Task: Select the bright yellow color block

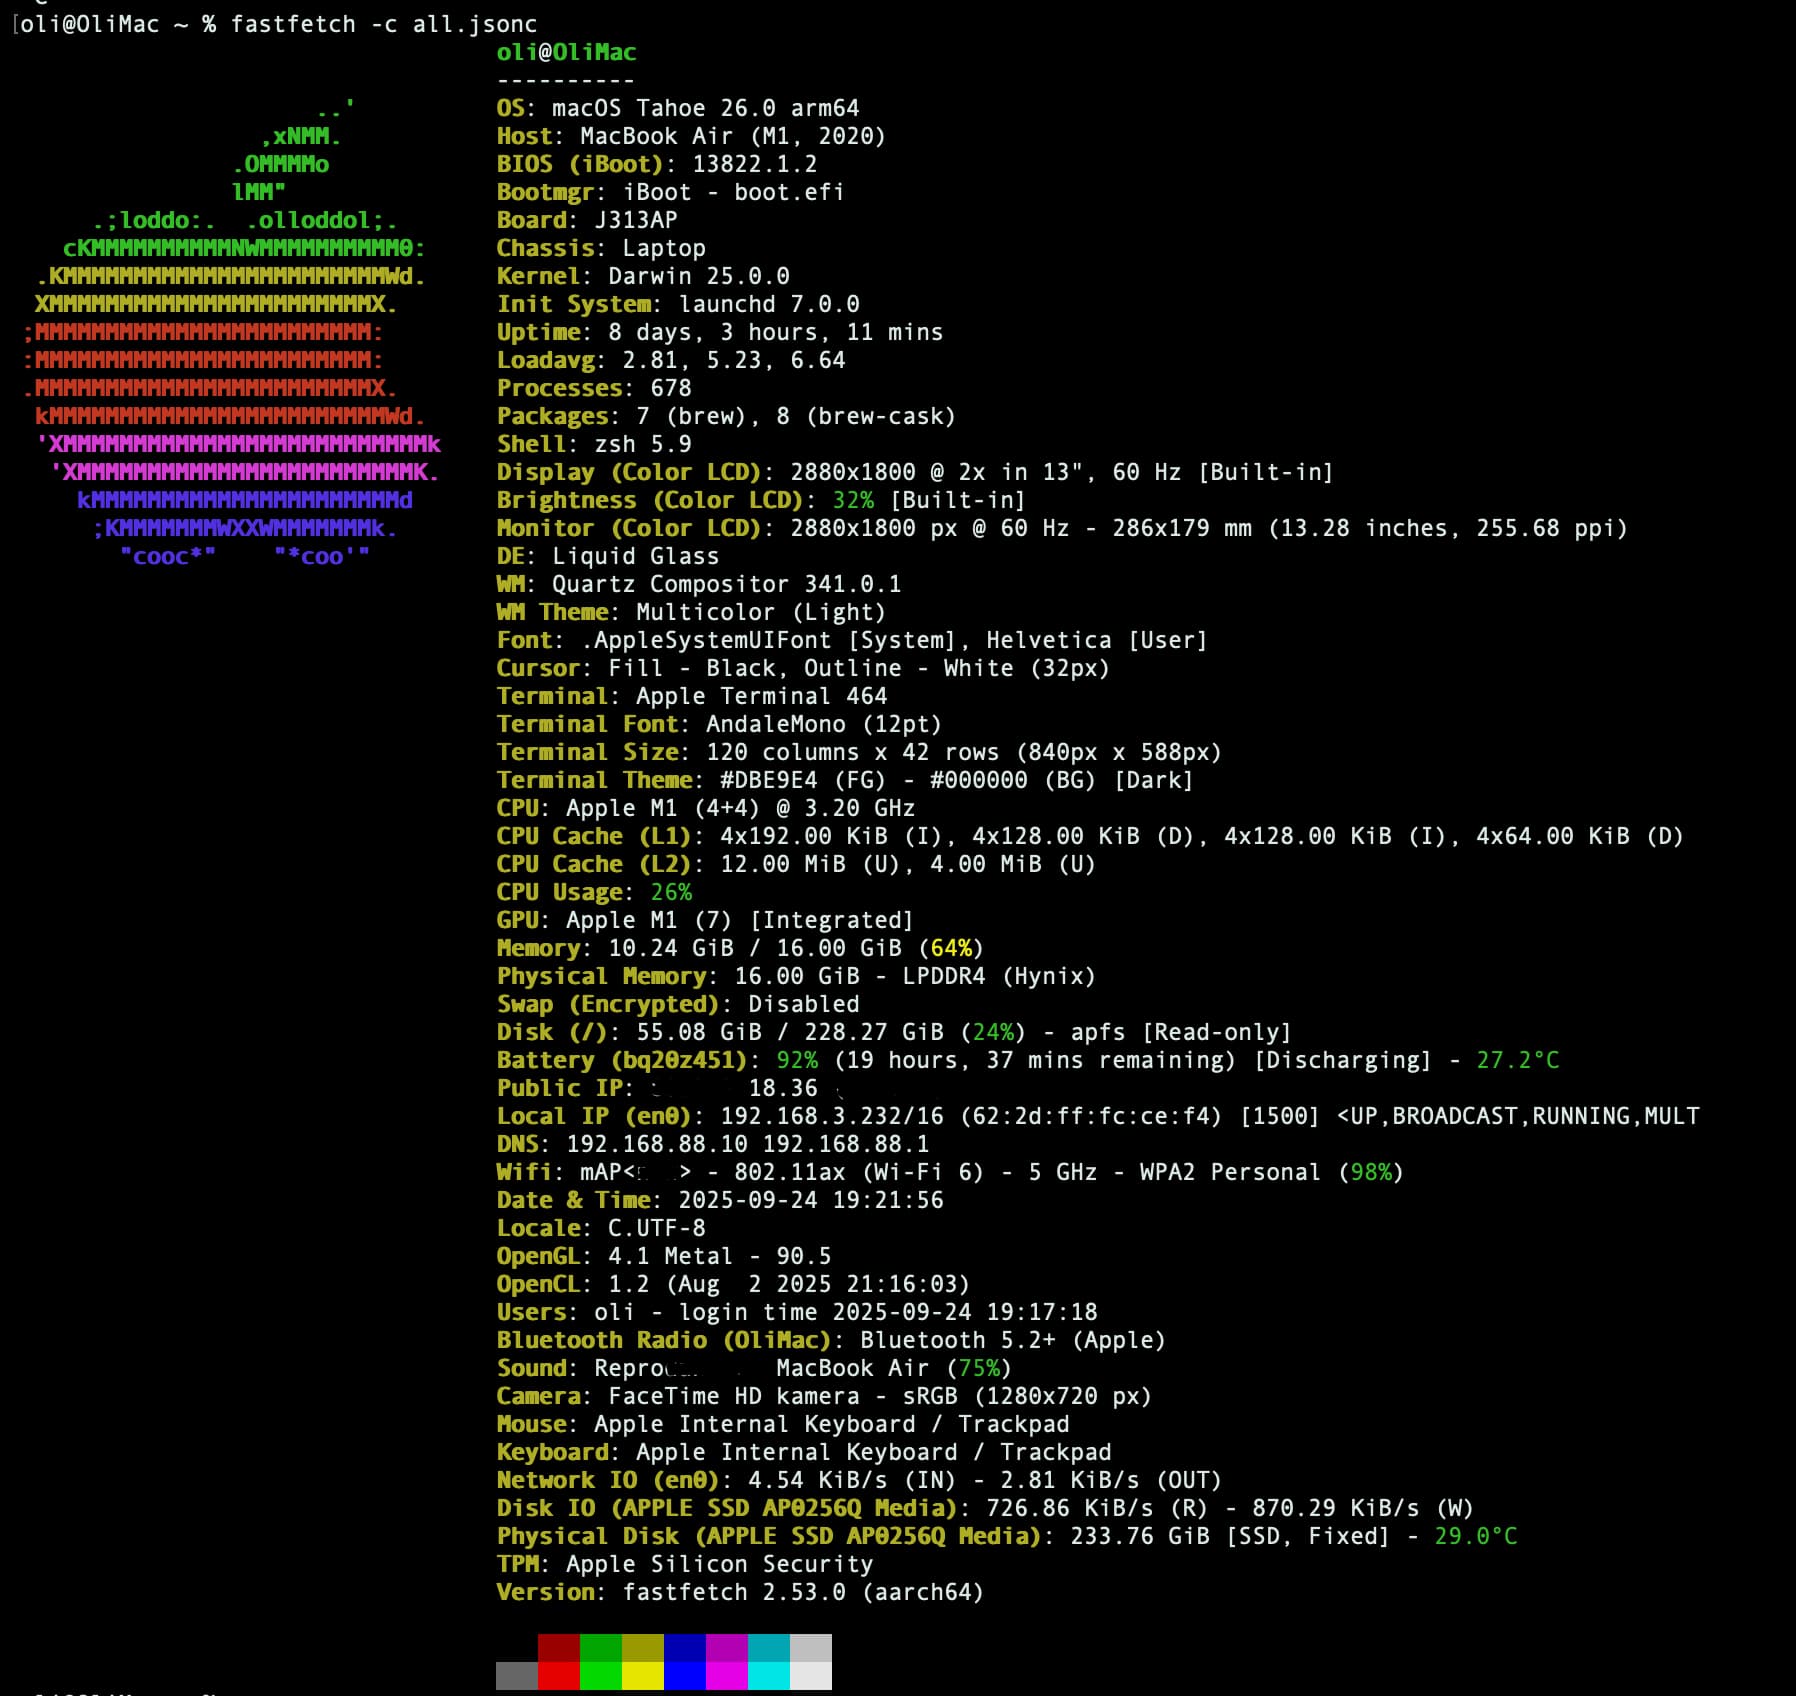Action: pyautogui.click(x=642, y=1675)
